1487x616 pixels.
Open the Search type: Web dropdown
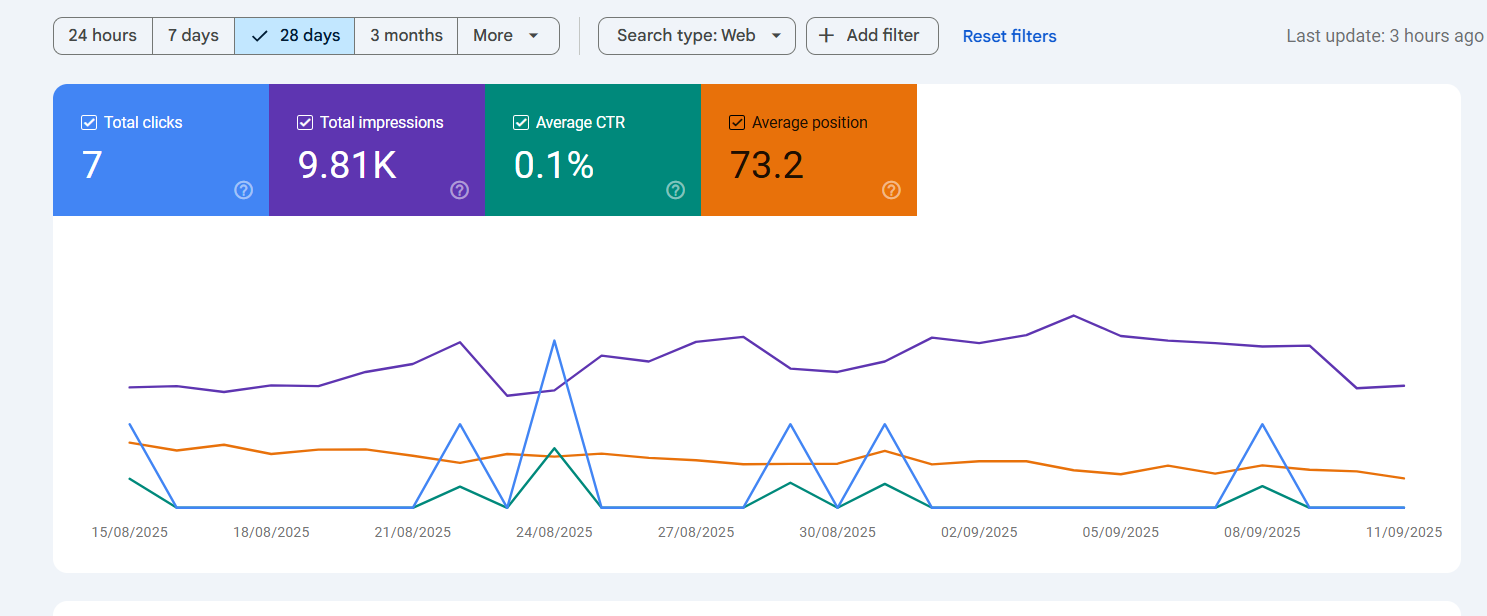696,36
